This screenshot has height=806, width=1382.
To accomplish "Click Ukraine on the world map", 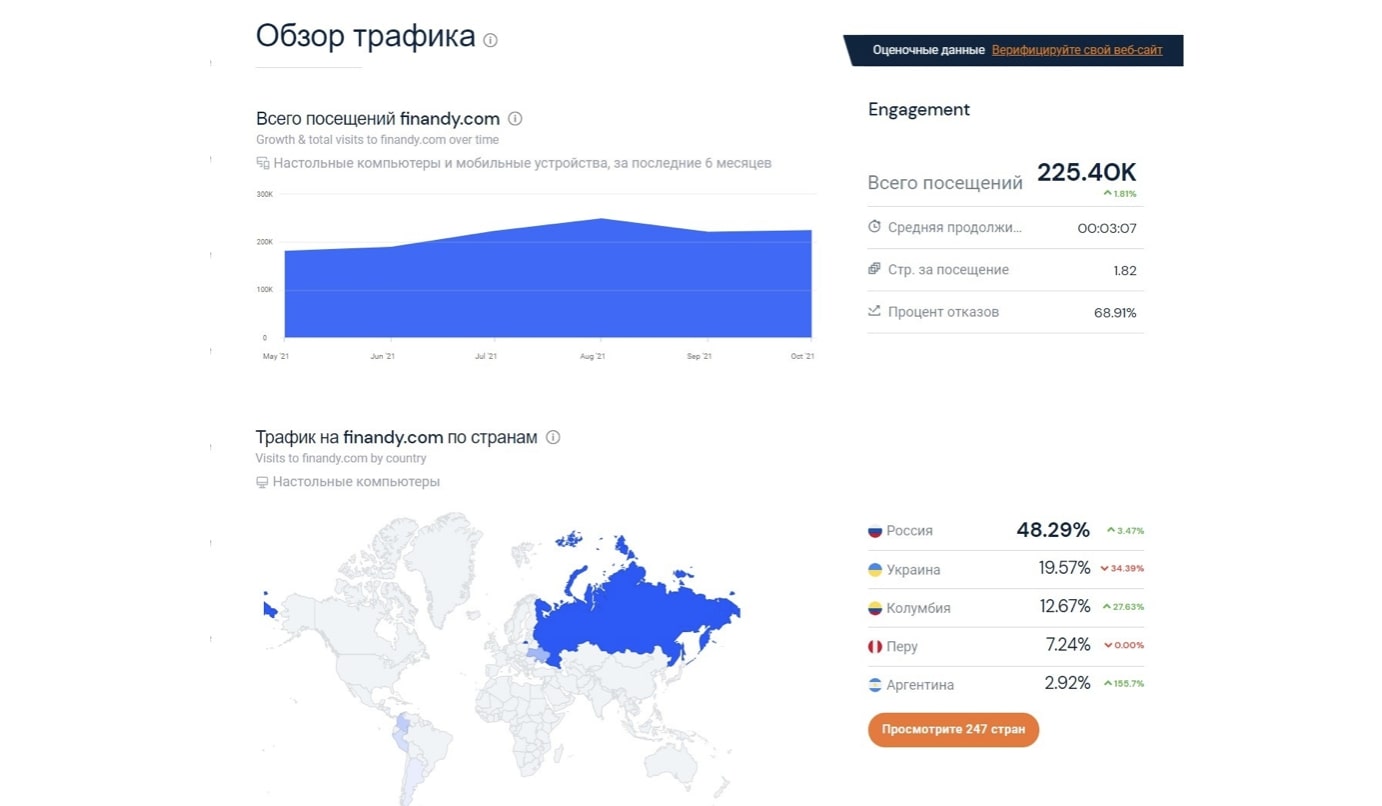I will (538, 656).
